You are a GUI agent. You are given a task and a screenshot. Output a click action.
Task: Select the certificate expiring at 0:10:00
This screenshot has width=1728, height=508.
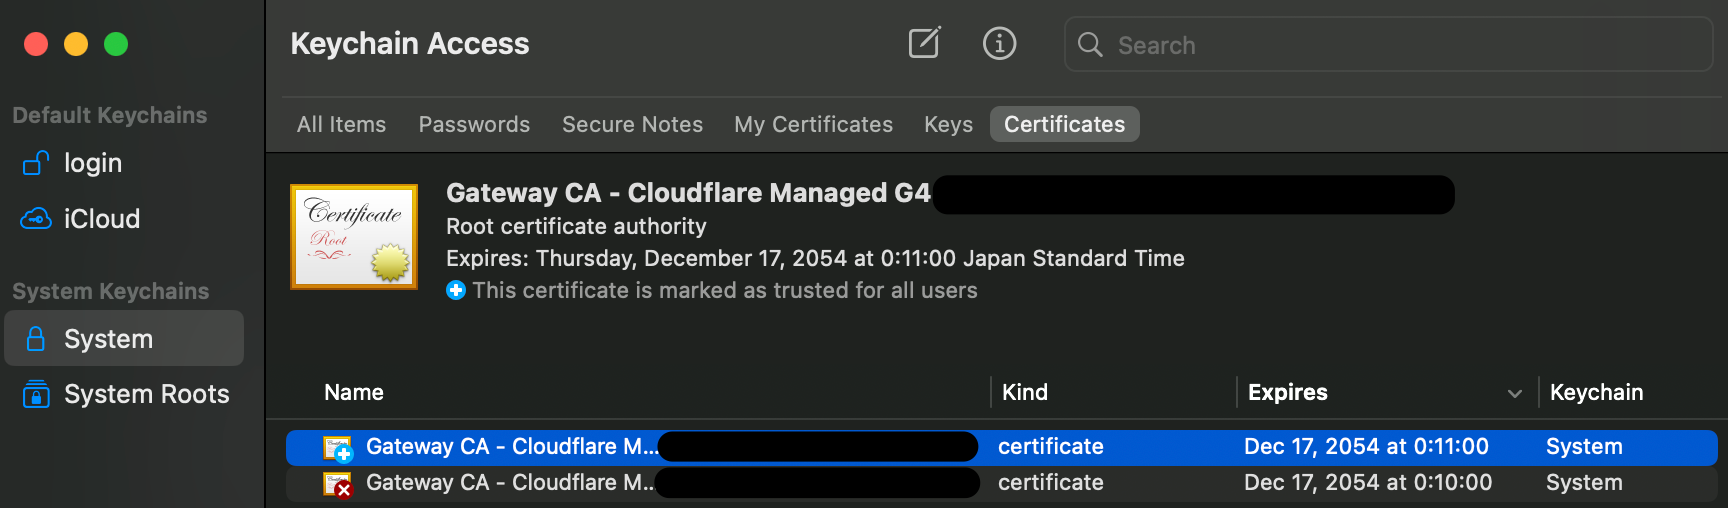pos(1367,483)
